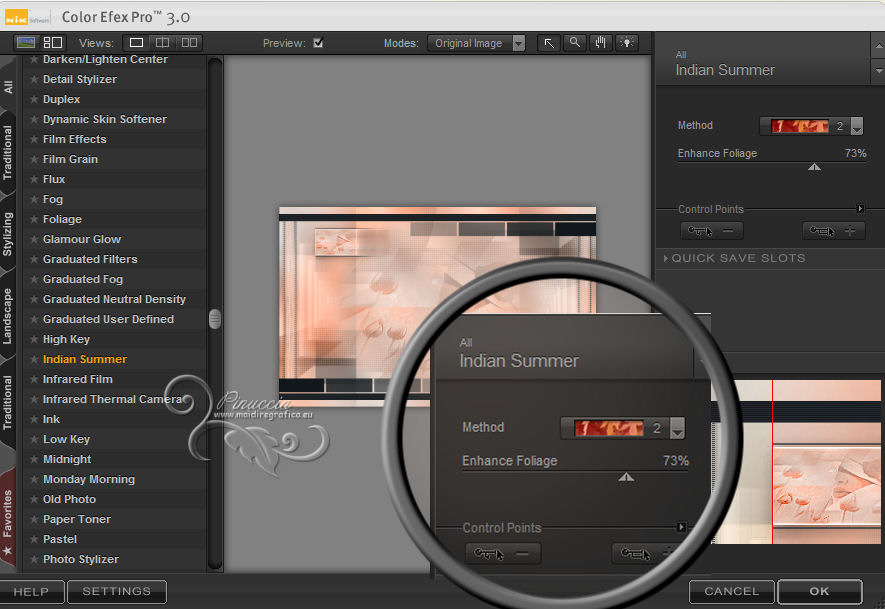Click the Enhance Foliage slider handle
The height and width of the screenshot is (609, 885).
[x=814, y=167]
